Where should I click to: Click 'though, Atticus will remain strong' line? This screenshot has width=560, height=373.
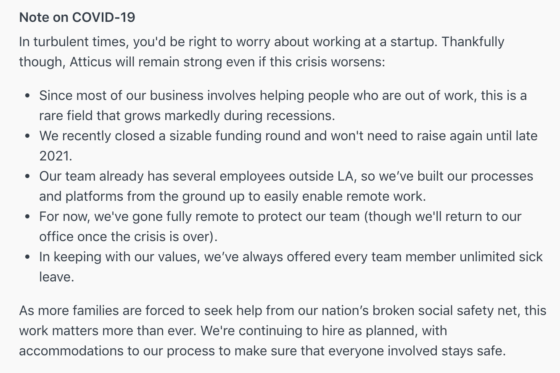[202, 62]
